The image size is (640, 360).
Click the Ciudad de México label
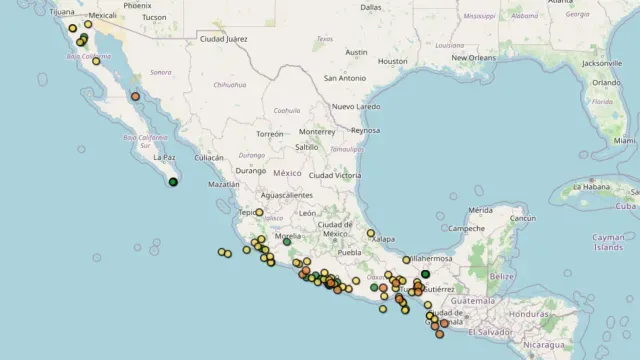(x=335, y=229)
